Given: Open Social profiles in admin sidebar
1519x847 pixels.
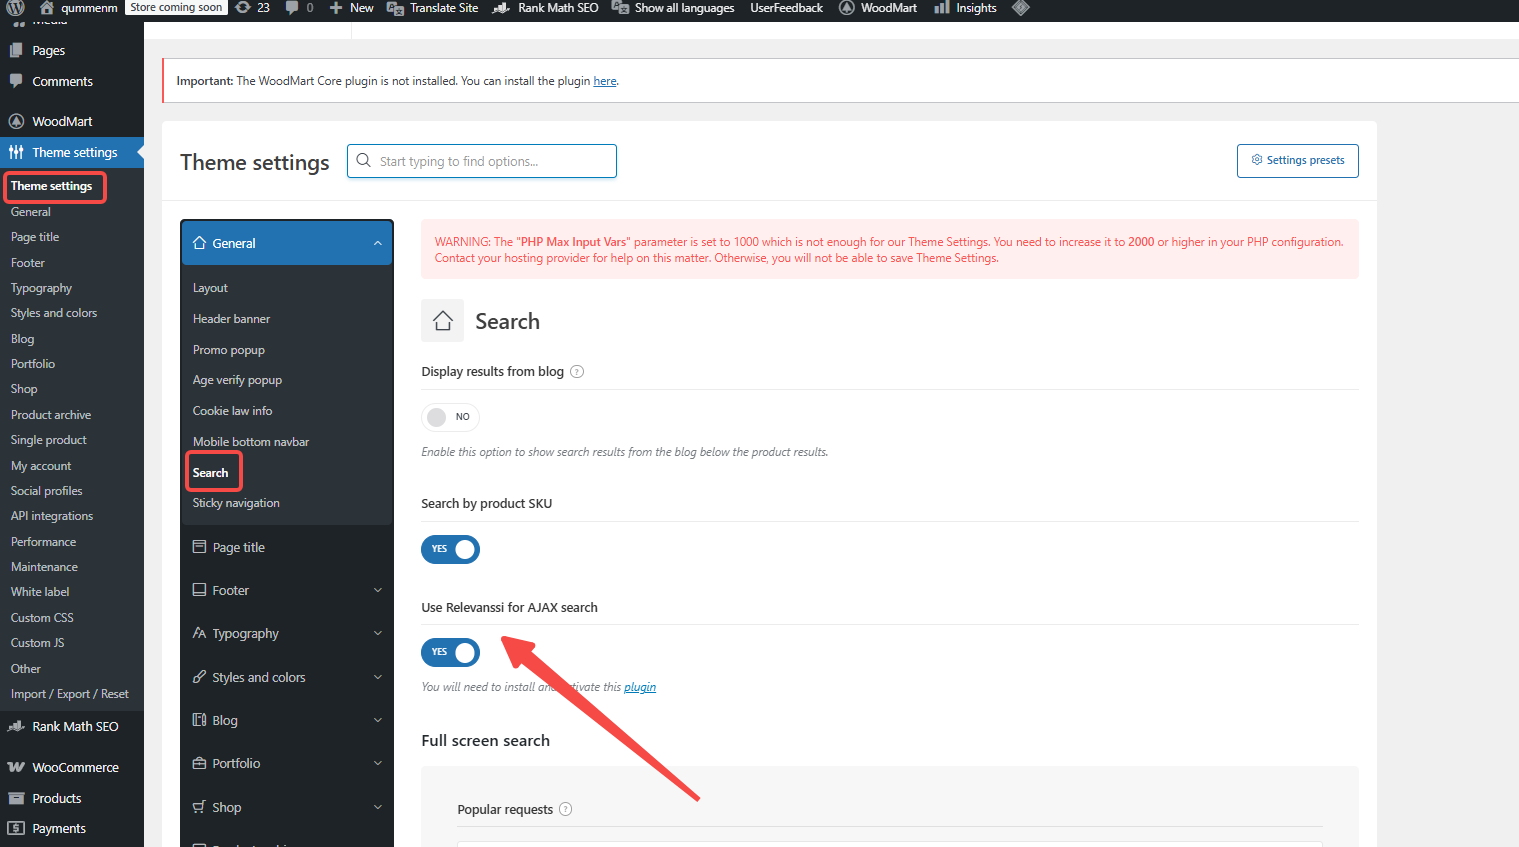Looking at the screenshot, I should (x=47, y=491).
